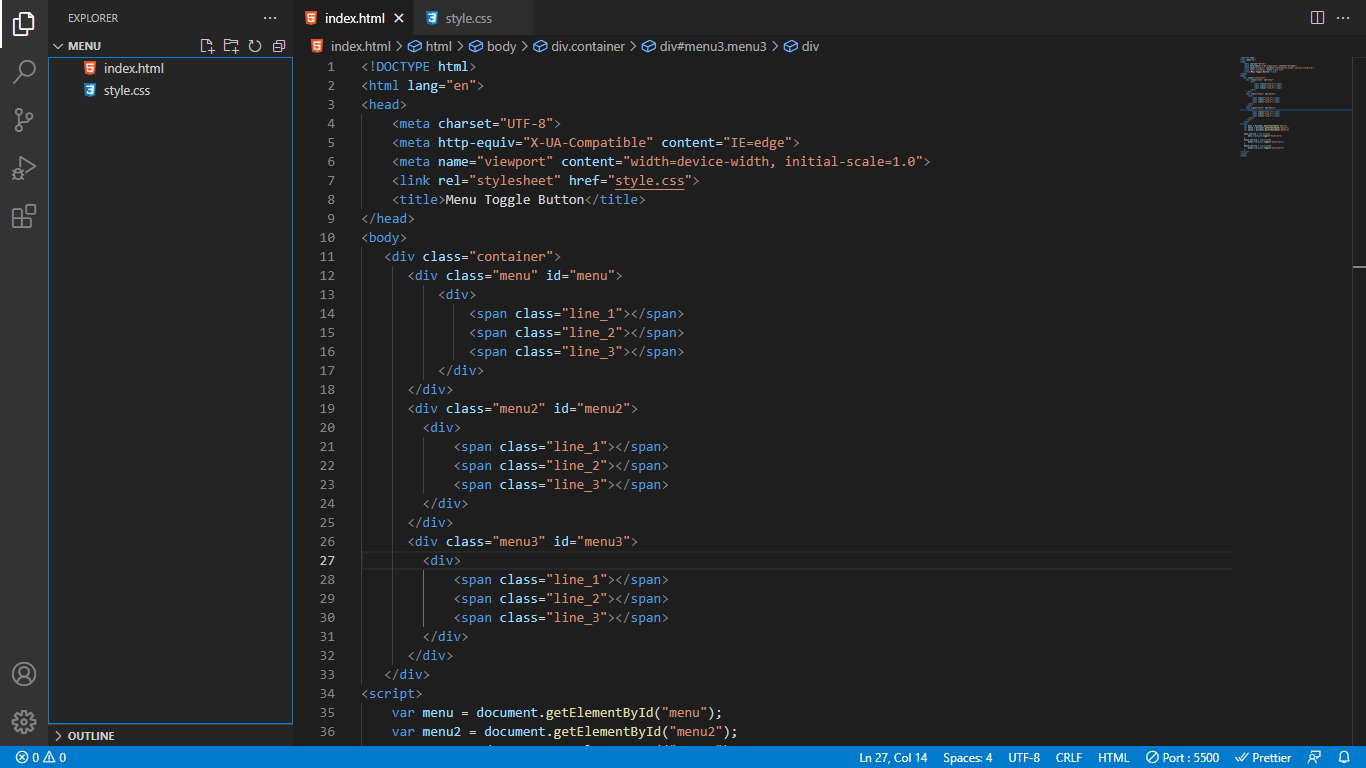Open the Search view
The width and height of the screenshot is (1366, 768).
24,72
